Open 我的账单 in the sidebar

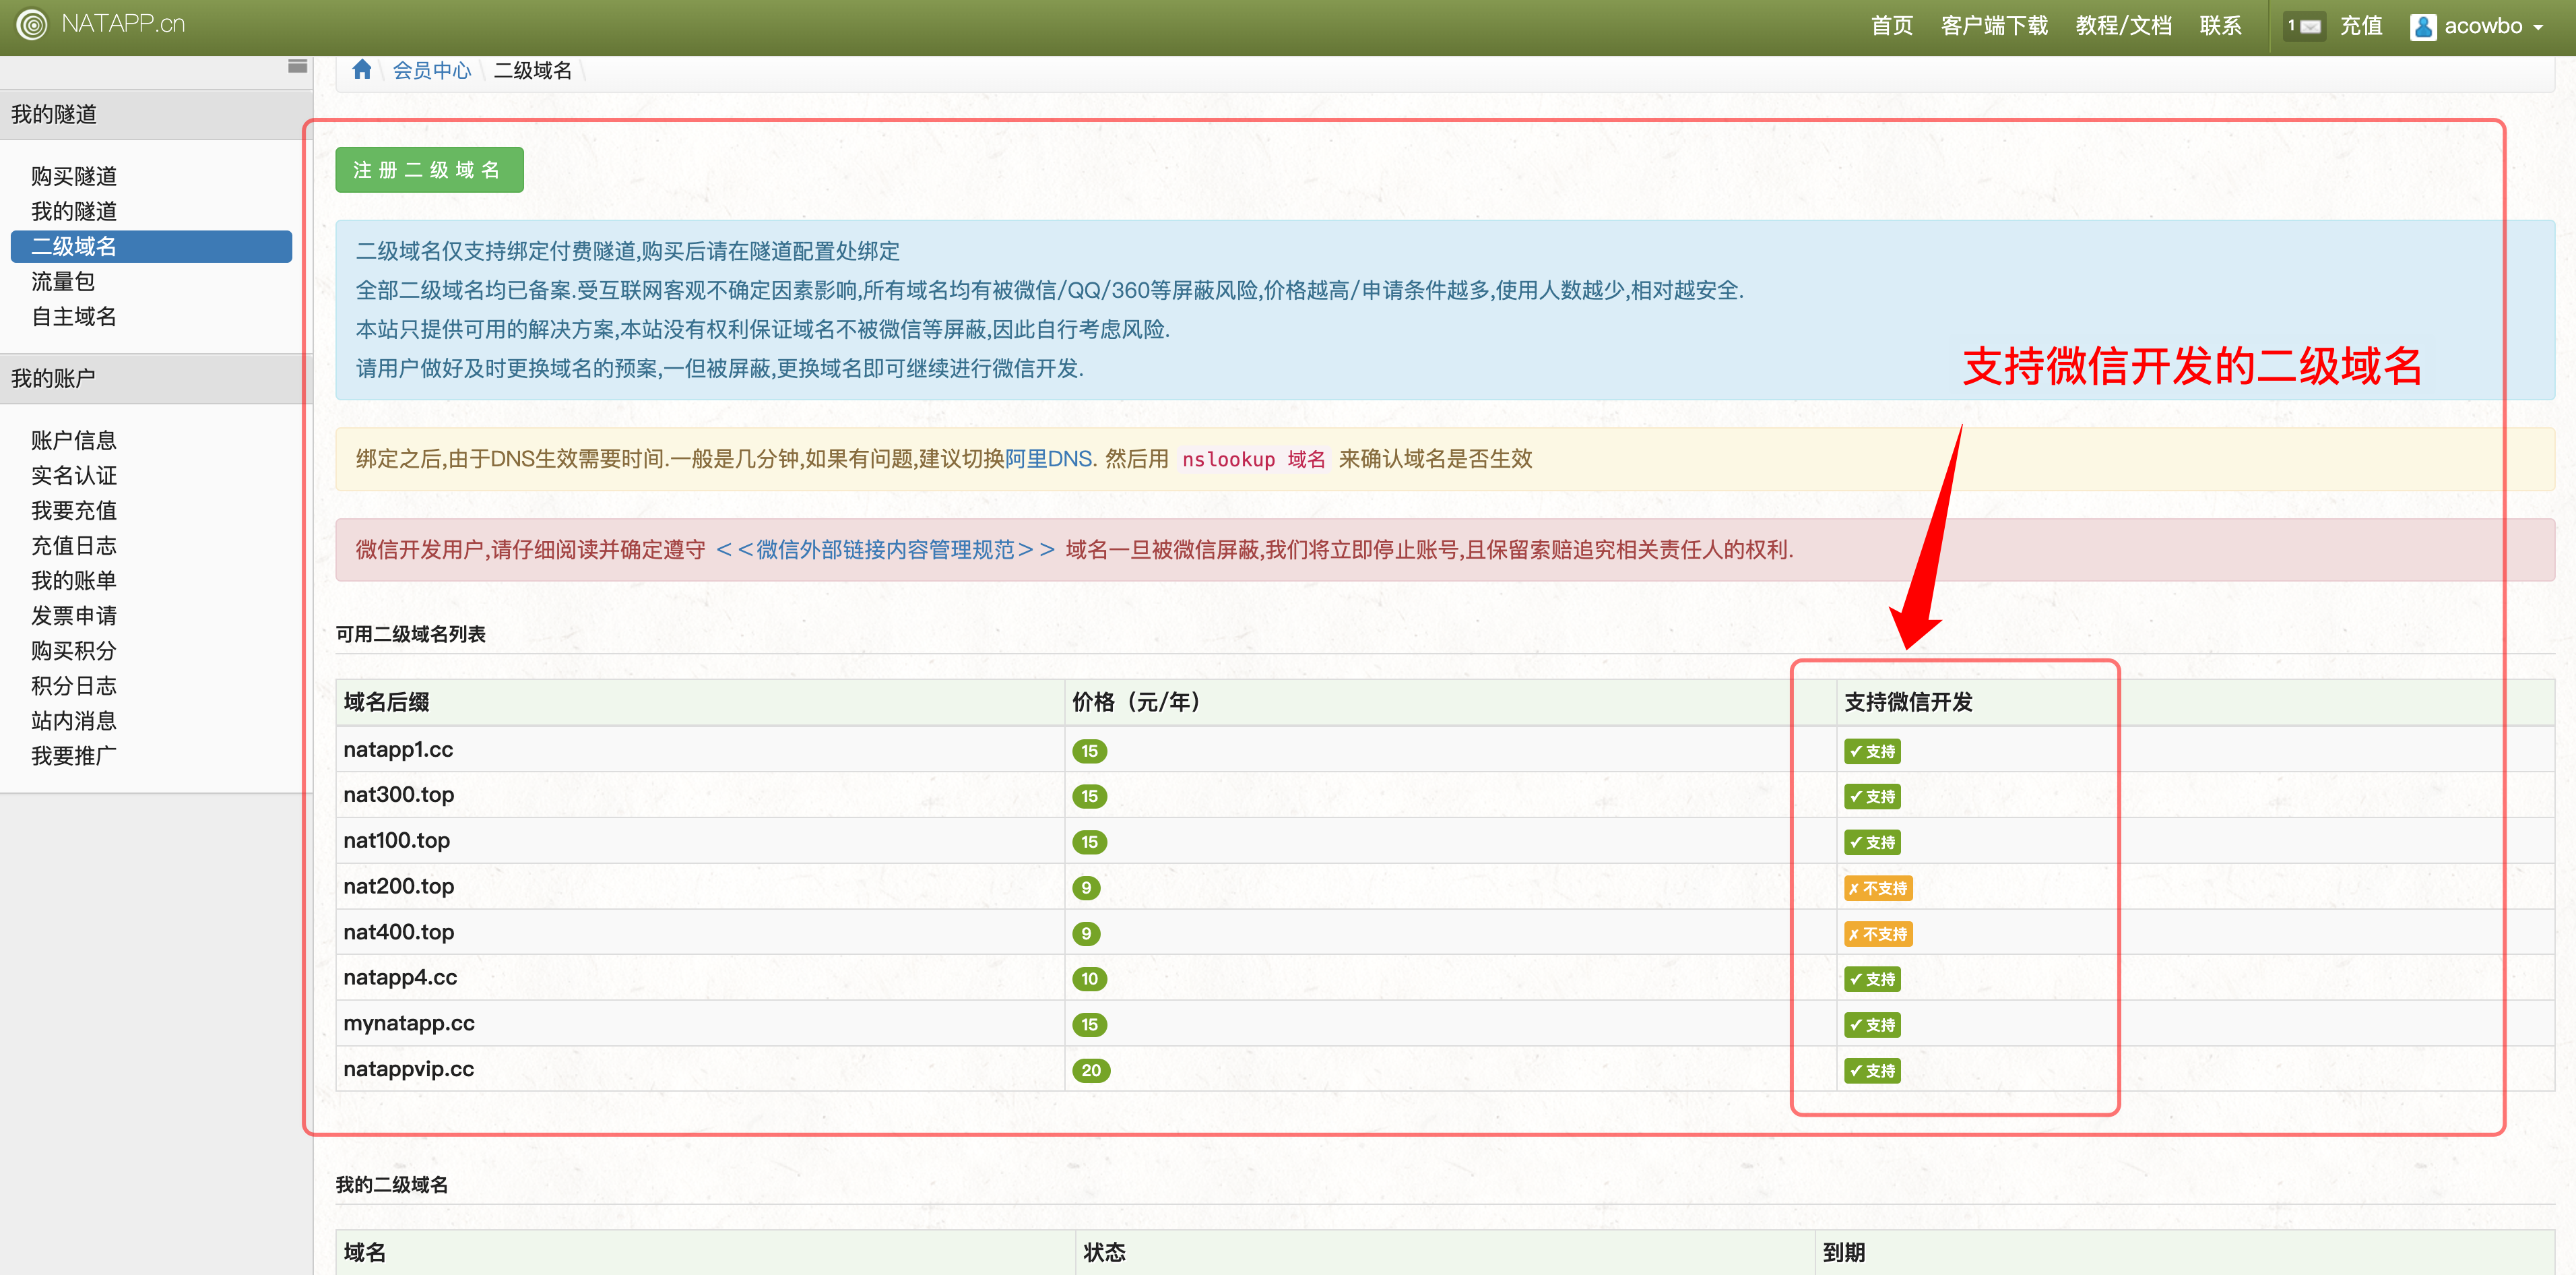point(74,580)
